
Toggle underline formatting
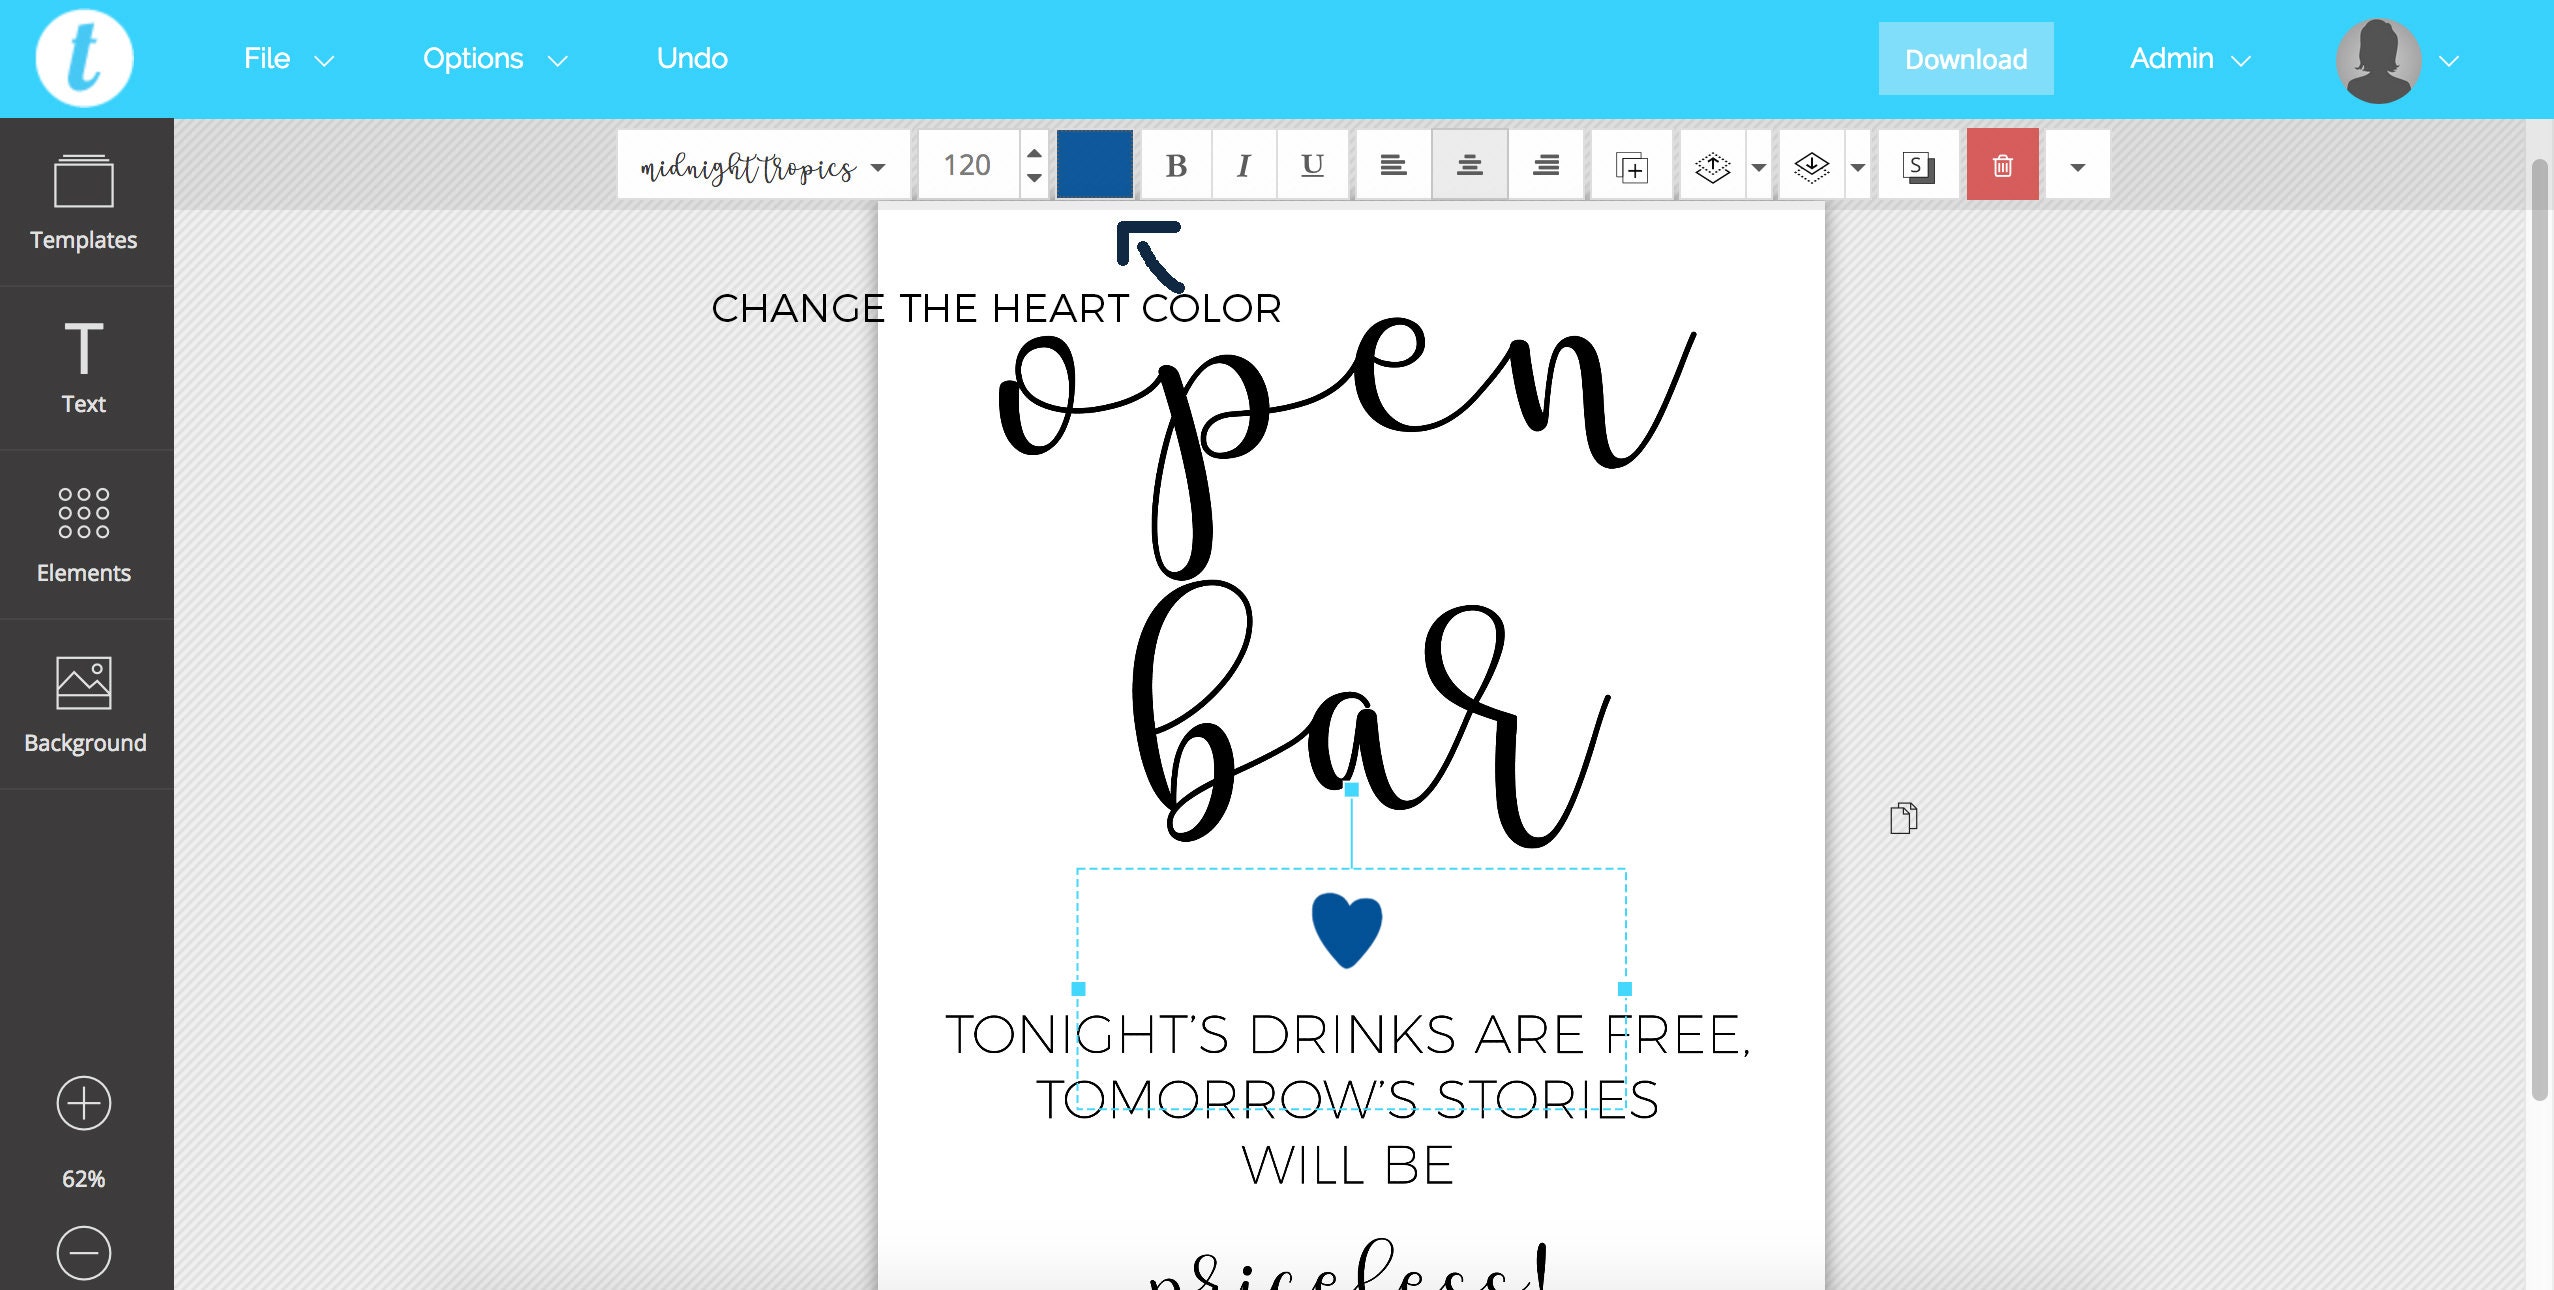(1311, 164)
